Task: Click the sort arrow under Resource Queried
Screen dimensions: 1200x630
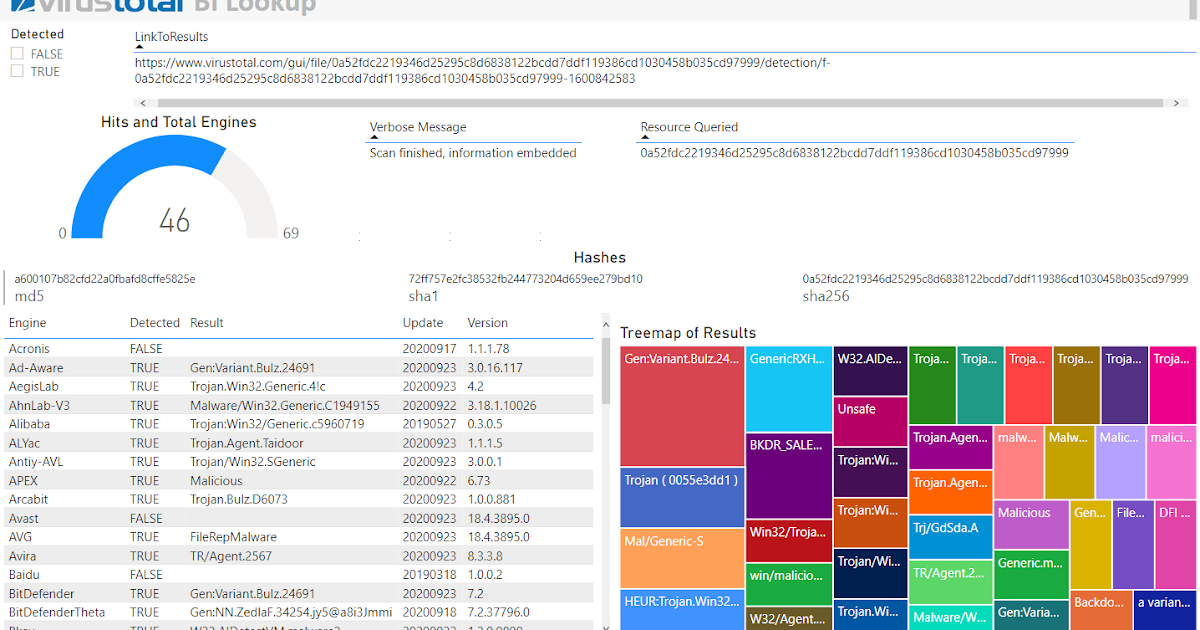Action: [647, 139]
